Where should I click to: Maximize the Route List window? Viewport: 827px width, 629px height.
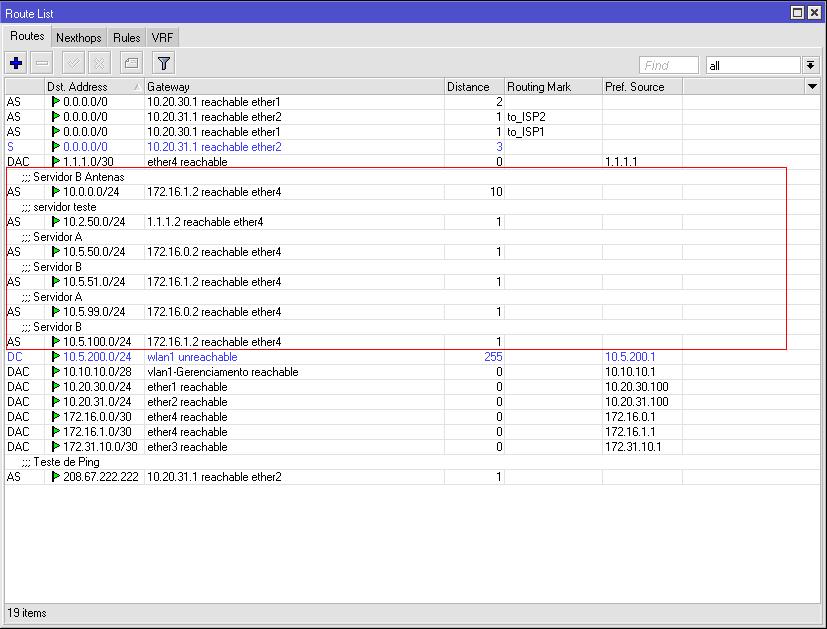(x=797, y=13)
